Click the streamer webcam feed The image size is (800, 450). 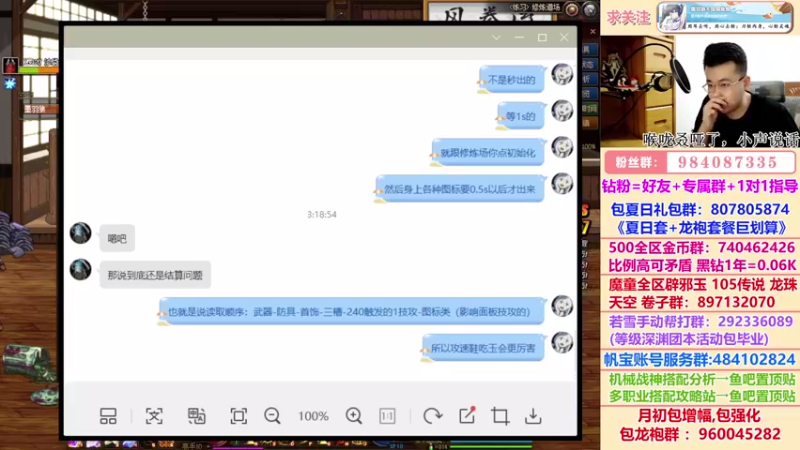(700, 91)
